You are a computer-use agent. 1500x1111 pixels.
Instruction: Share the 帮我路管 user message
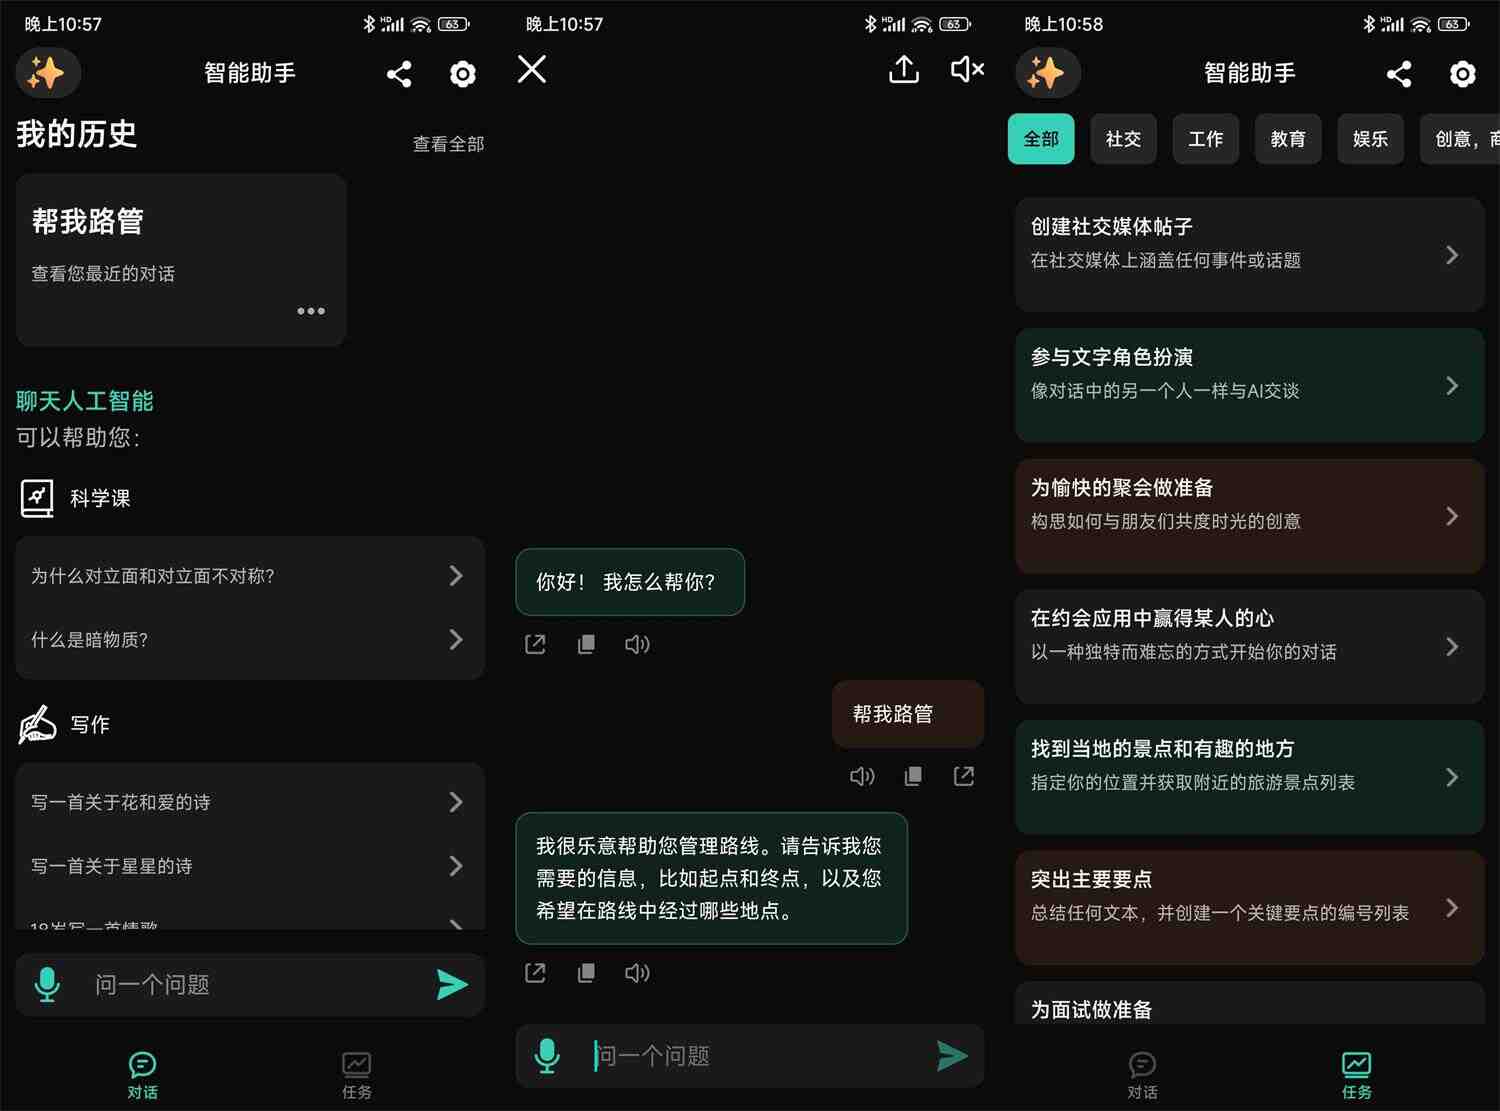click(x=964, y=776)
